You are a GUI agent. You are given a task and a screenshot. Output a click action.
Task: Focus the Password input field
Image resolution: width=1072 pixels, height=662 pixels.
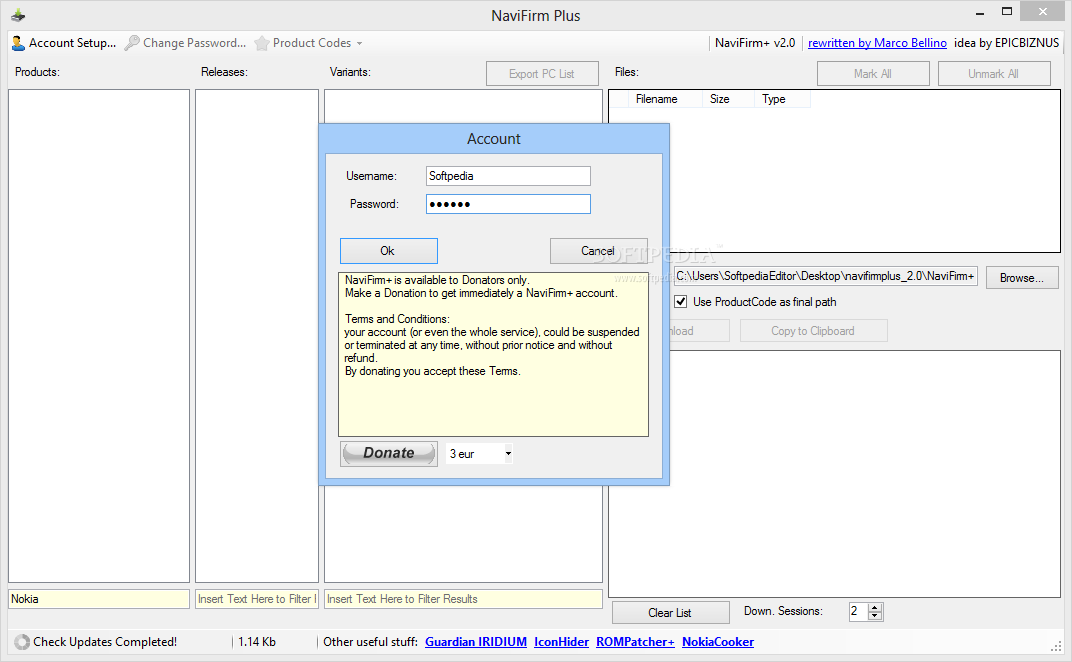pos(508,204)
